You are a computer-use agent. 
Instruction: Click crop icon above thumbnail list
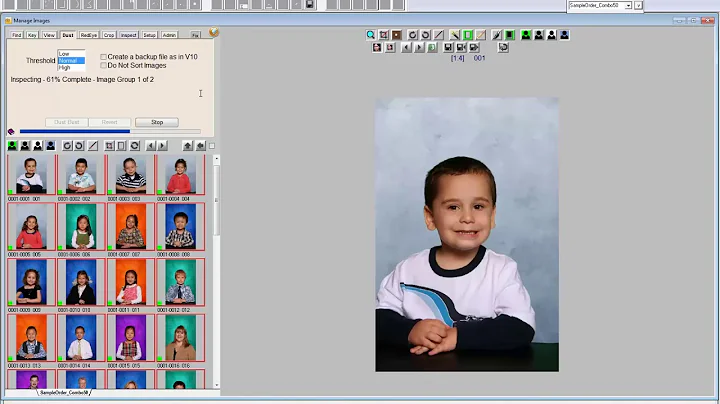(109, 146)
